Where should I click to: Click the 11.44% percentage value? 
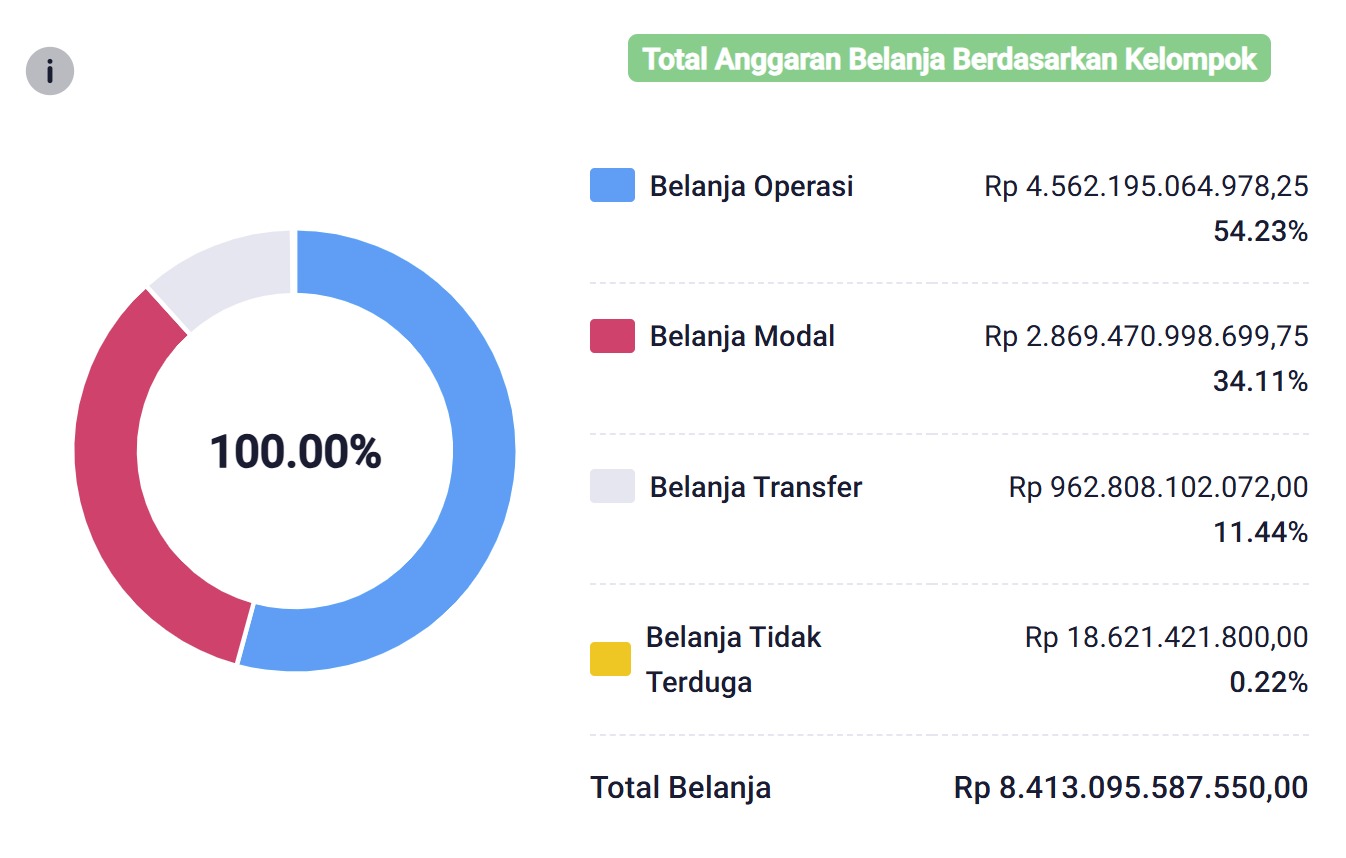coord(1260,532)
